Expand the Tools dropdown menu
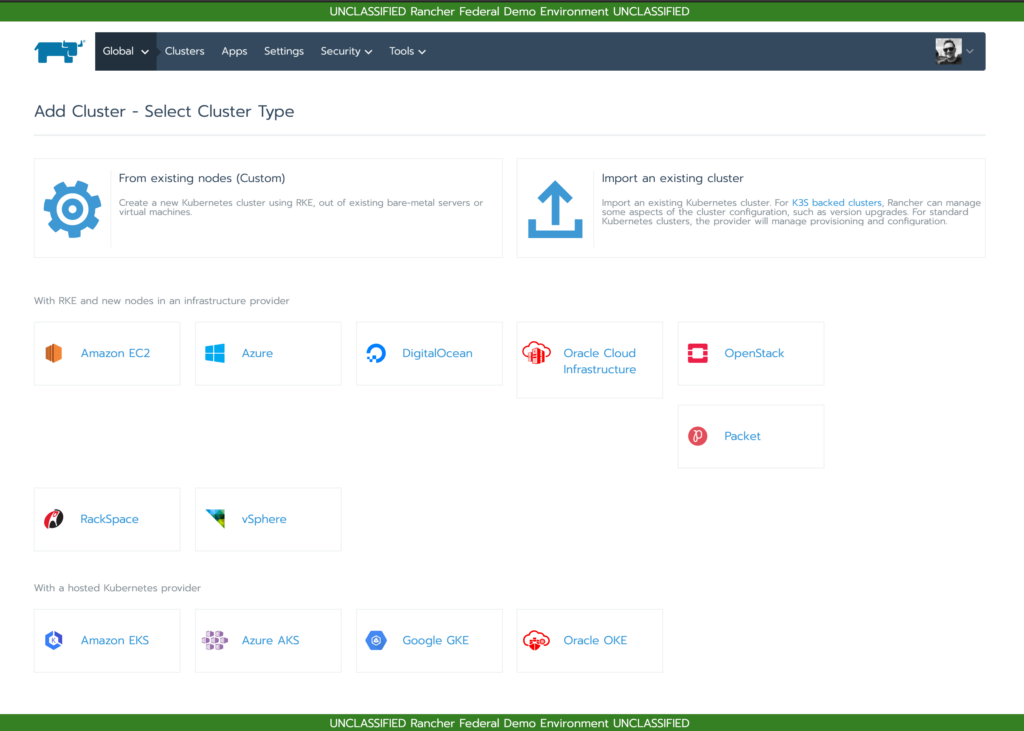The height and width of the screenshot is (731, 1024). 408,51
